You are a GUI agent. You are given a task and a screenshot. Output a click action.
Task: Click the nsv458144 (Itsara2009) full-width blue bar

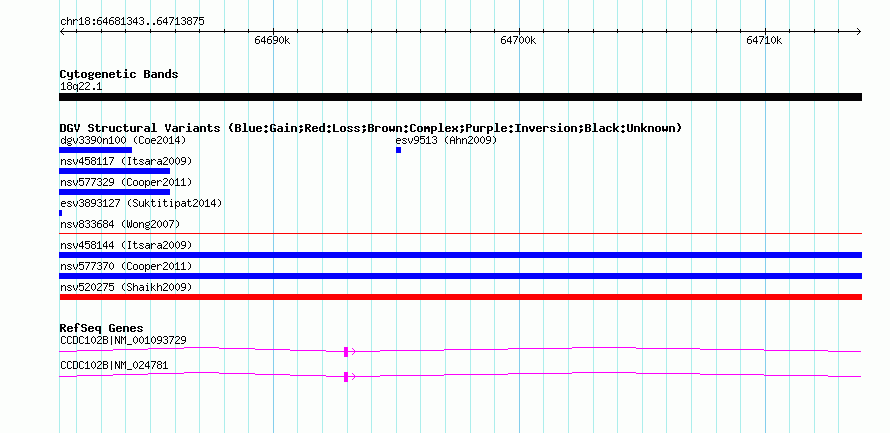pos(460,255)
